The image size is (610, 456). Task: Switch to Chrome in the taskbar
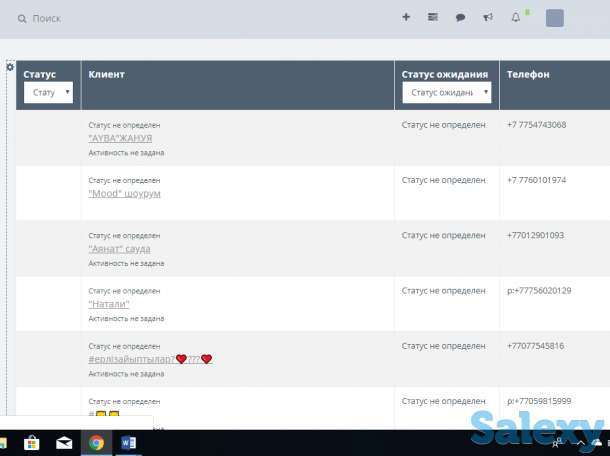[x=96, y=443]
